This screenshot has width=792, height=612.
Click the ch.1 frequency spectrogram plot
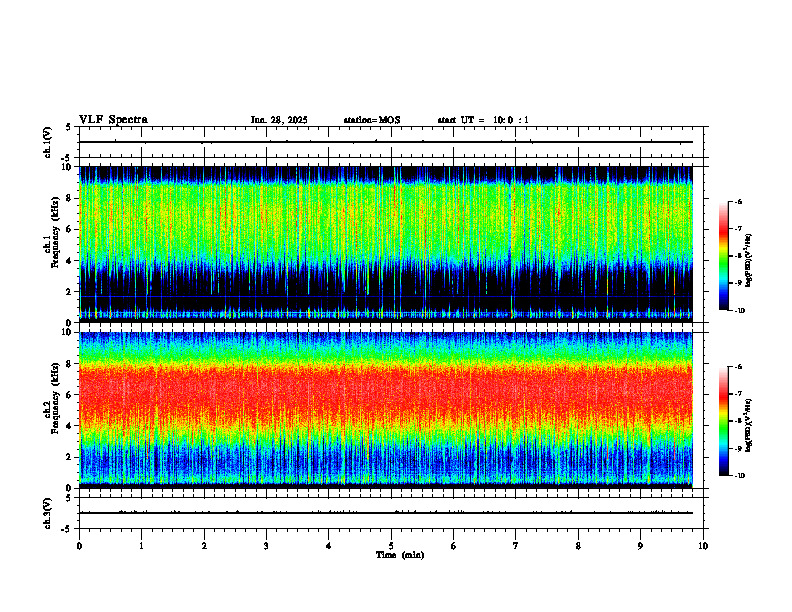pos(386,244)
